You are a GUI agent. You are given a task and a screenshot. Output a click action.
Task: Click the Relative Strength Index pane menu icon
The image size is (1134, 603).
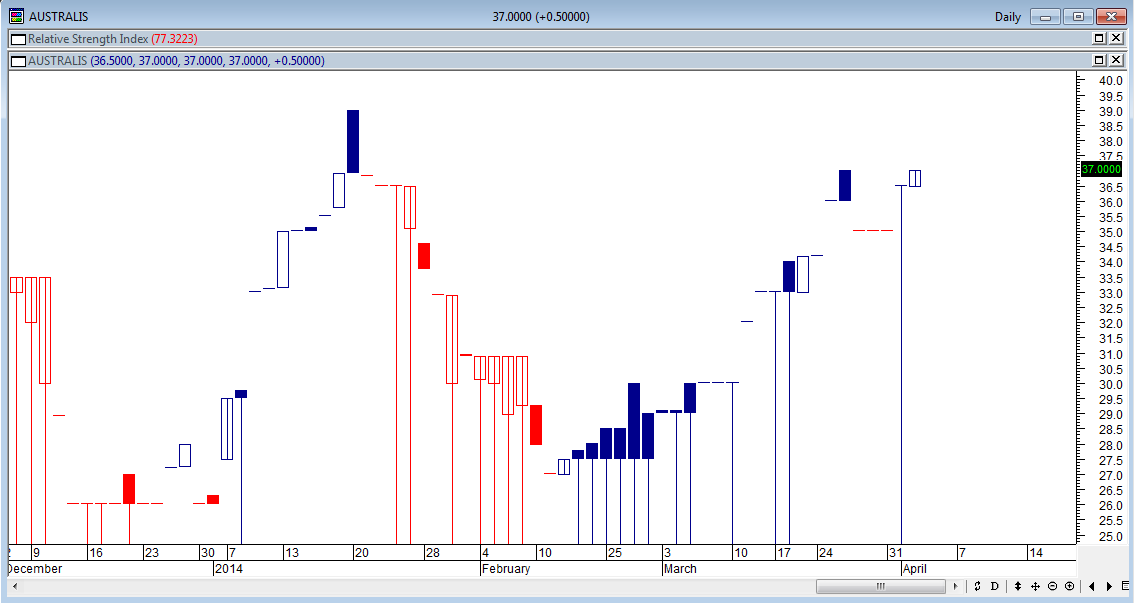pyautogui.click(x=19, y=39)
